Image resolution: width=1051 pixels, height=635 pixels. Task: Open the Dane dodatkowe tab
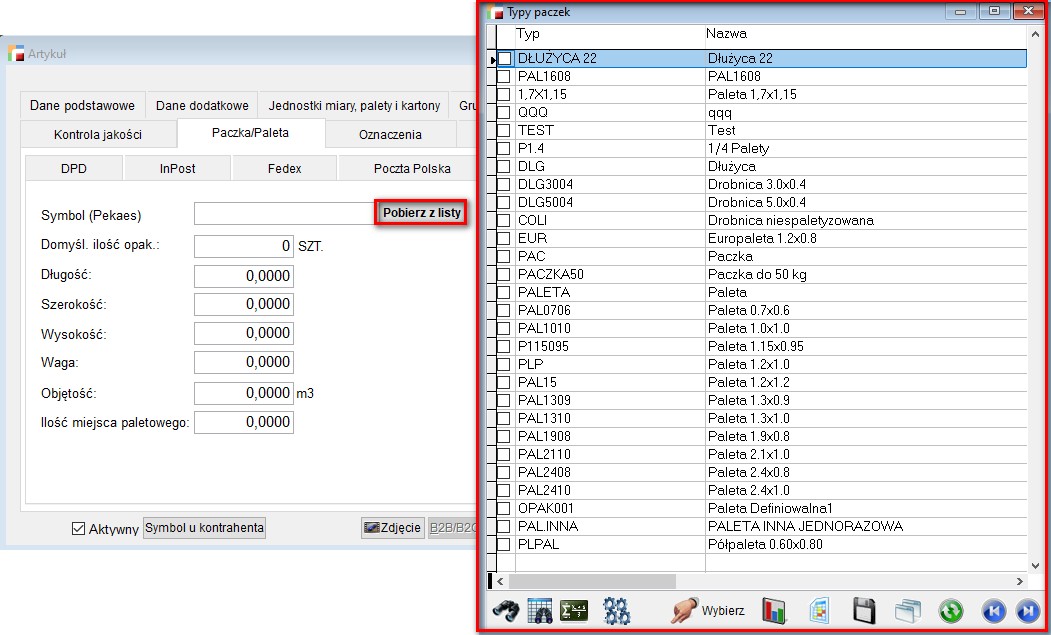click(x=202, y=105)
